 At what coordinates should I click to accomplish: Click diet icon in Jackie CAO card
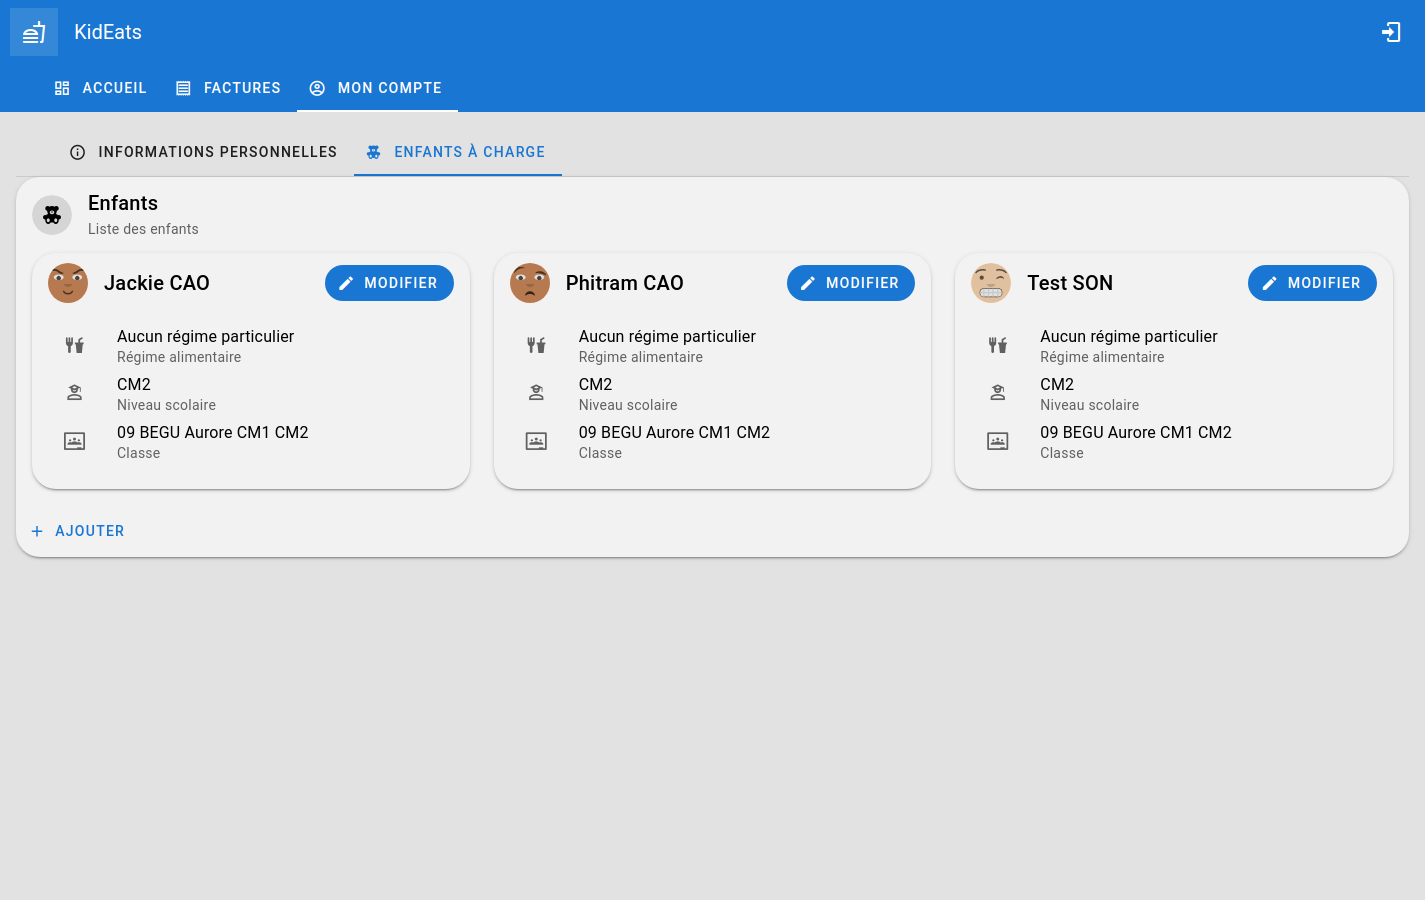coord(75,345)
